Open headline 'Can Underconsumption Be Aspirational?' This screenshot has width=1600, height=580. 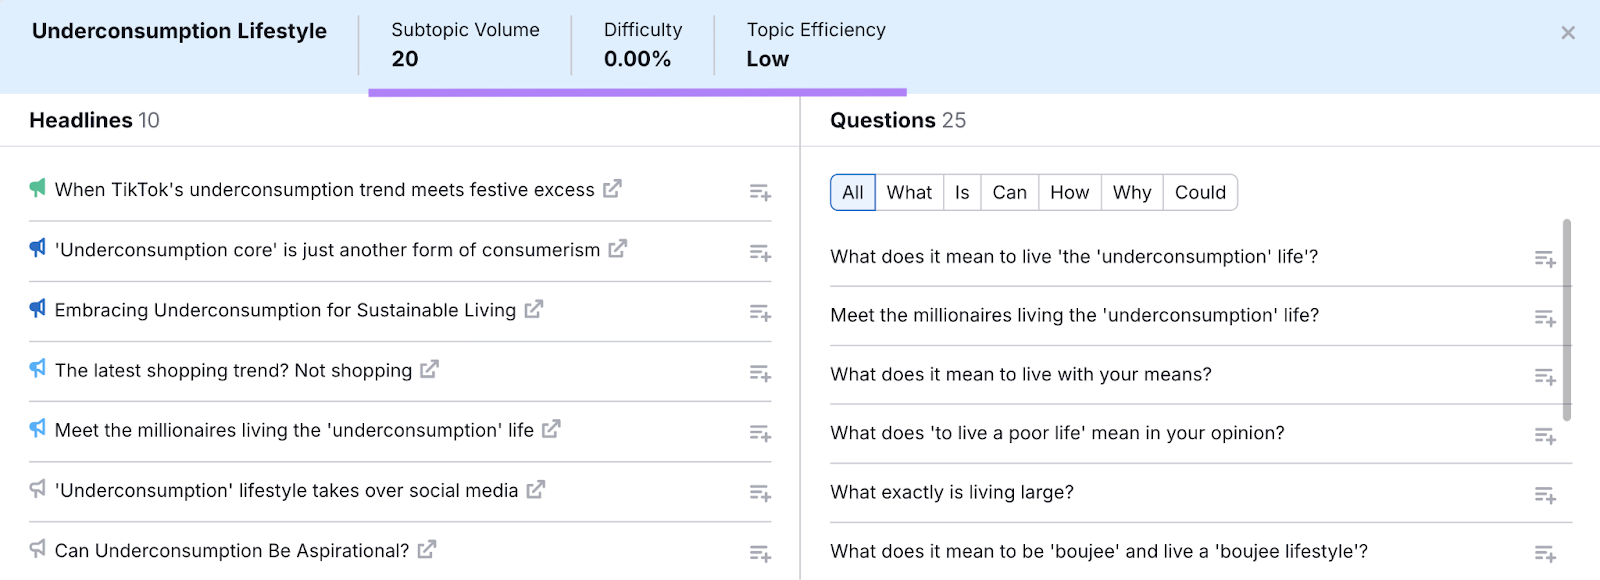(x=232, y=550)
